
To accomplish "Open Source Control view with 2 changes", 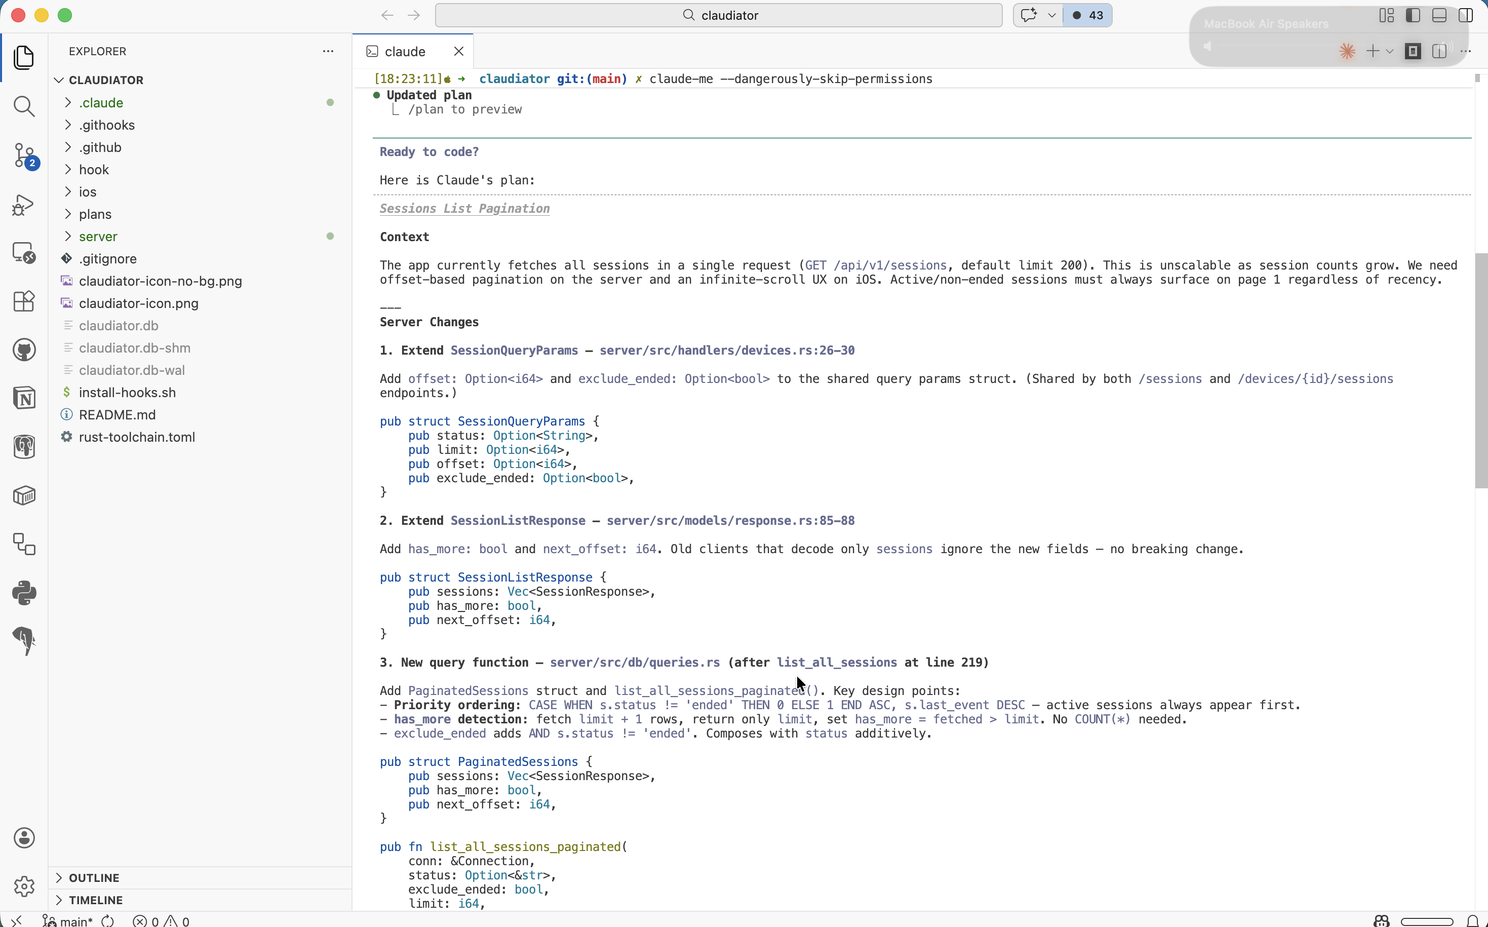I will coord(24,155).
